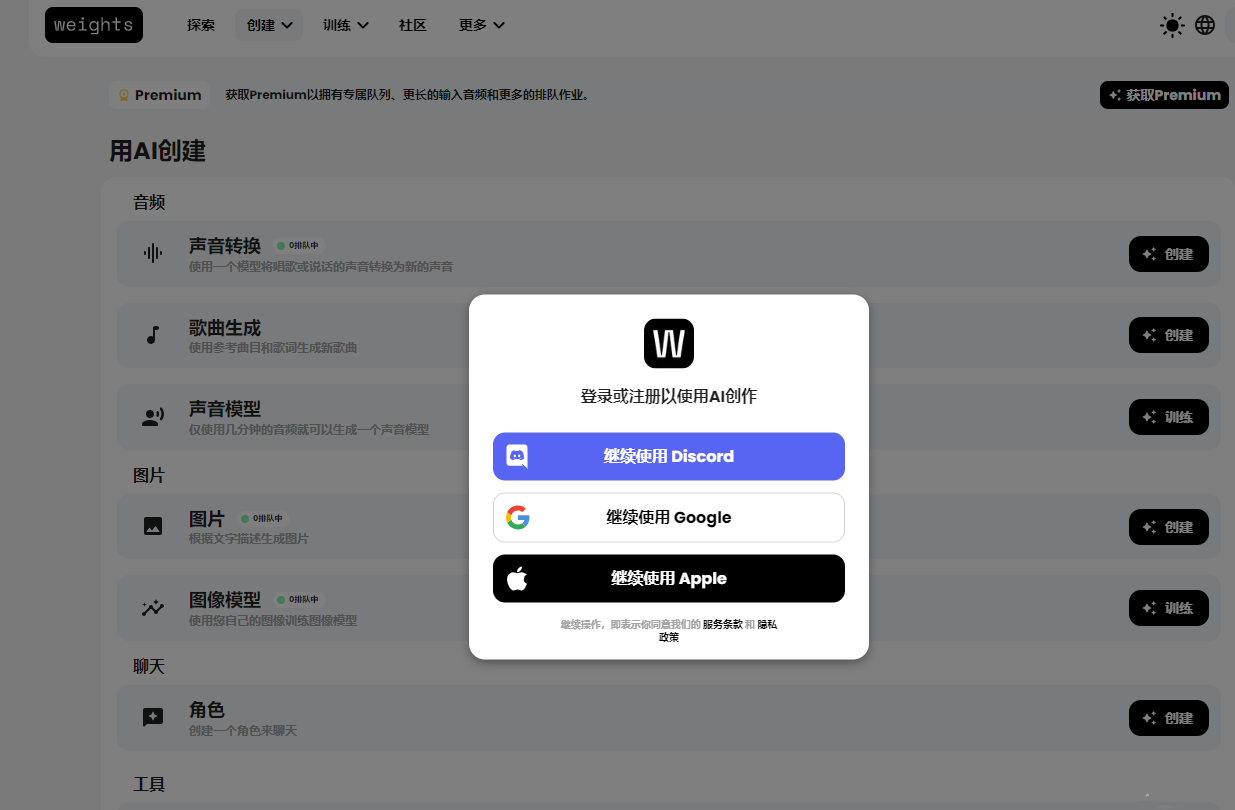Continue with Google login button
Screen dimensions: 1235x810
668,518
